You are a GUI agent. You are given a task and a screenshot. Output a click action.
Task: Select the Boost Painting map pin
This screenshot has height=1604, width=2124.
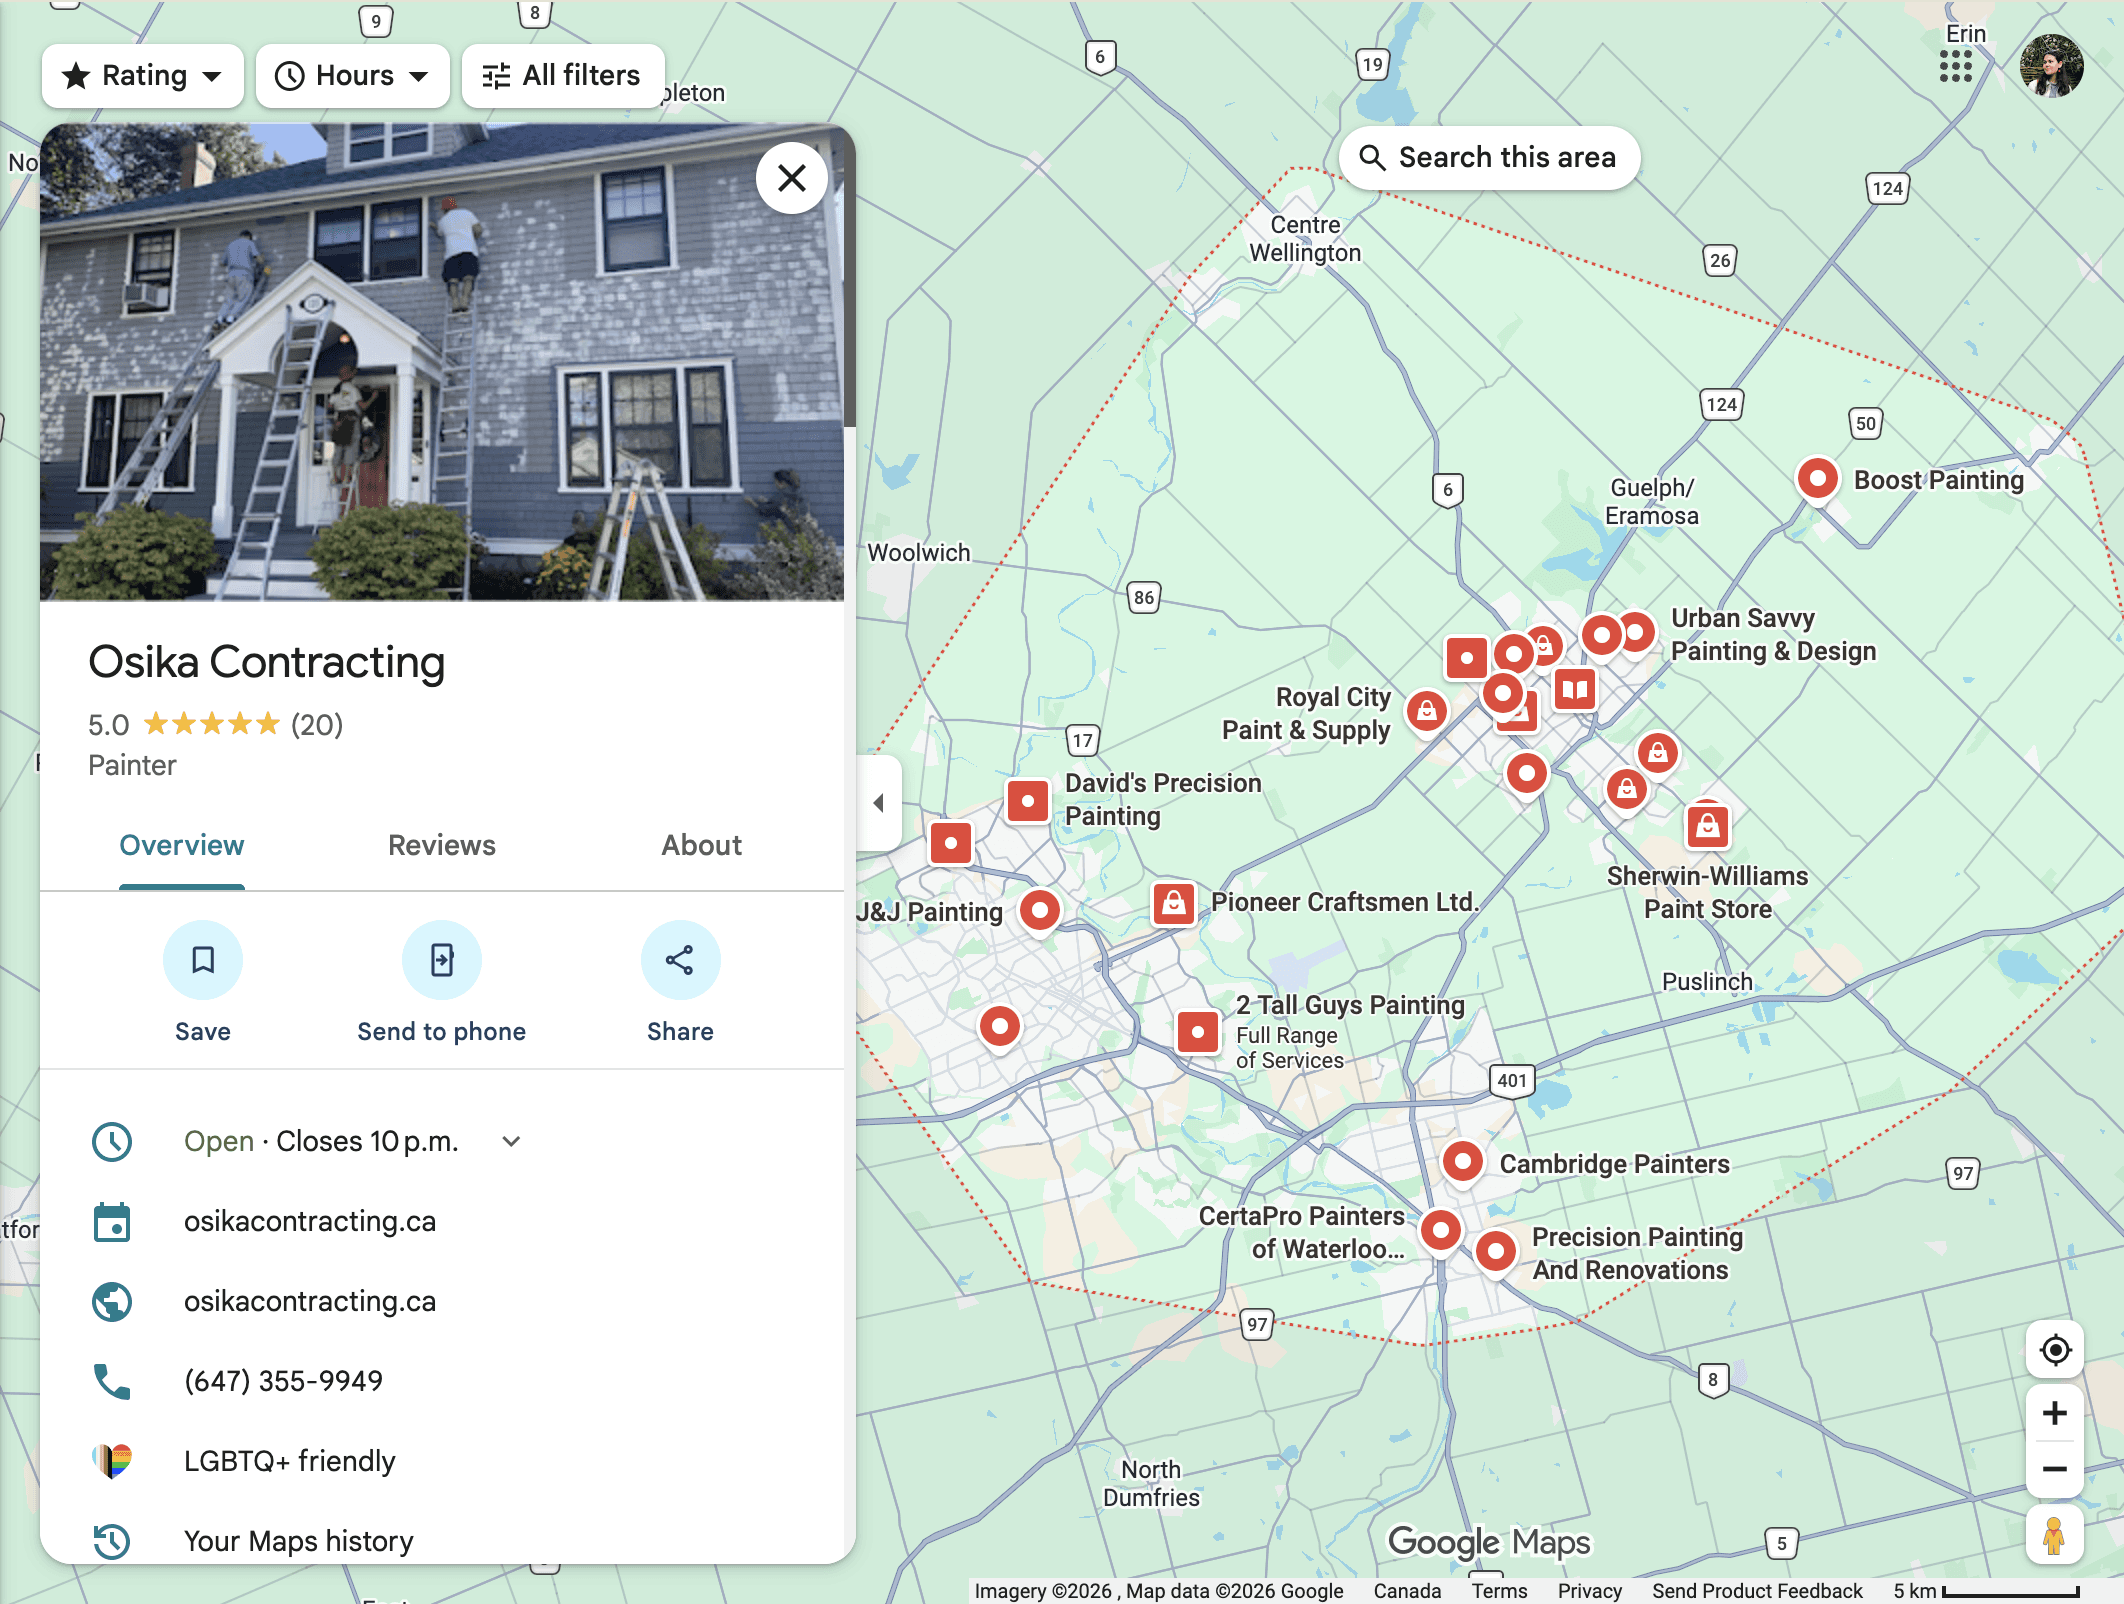coord(1818,479)
